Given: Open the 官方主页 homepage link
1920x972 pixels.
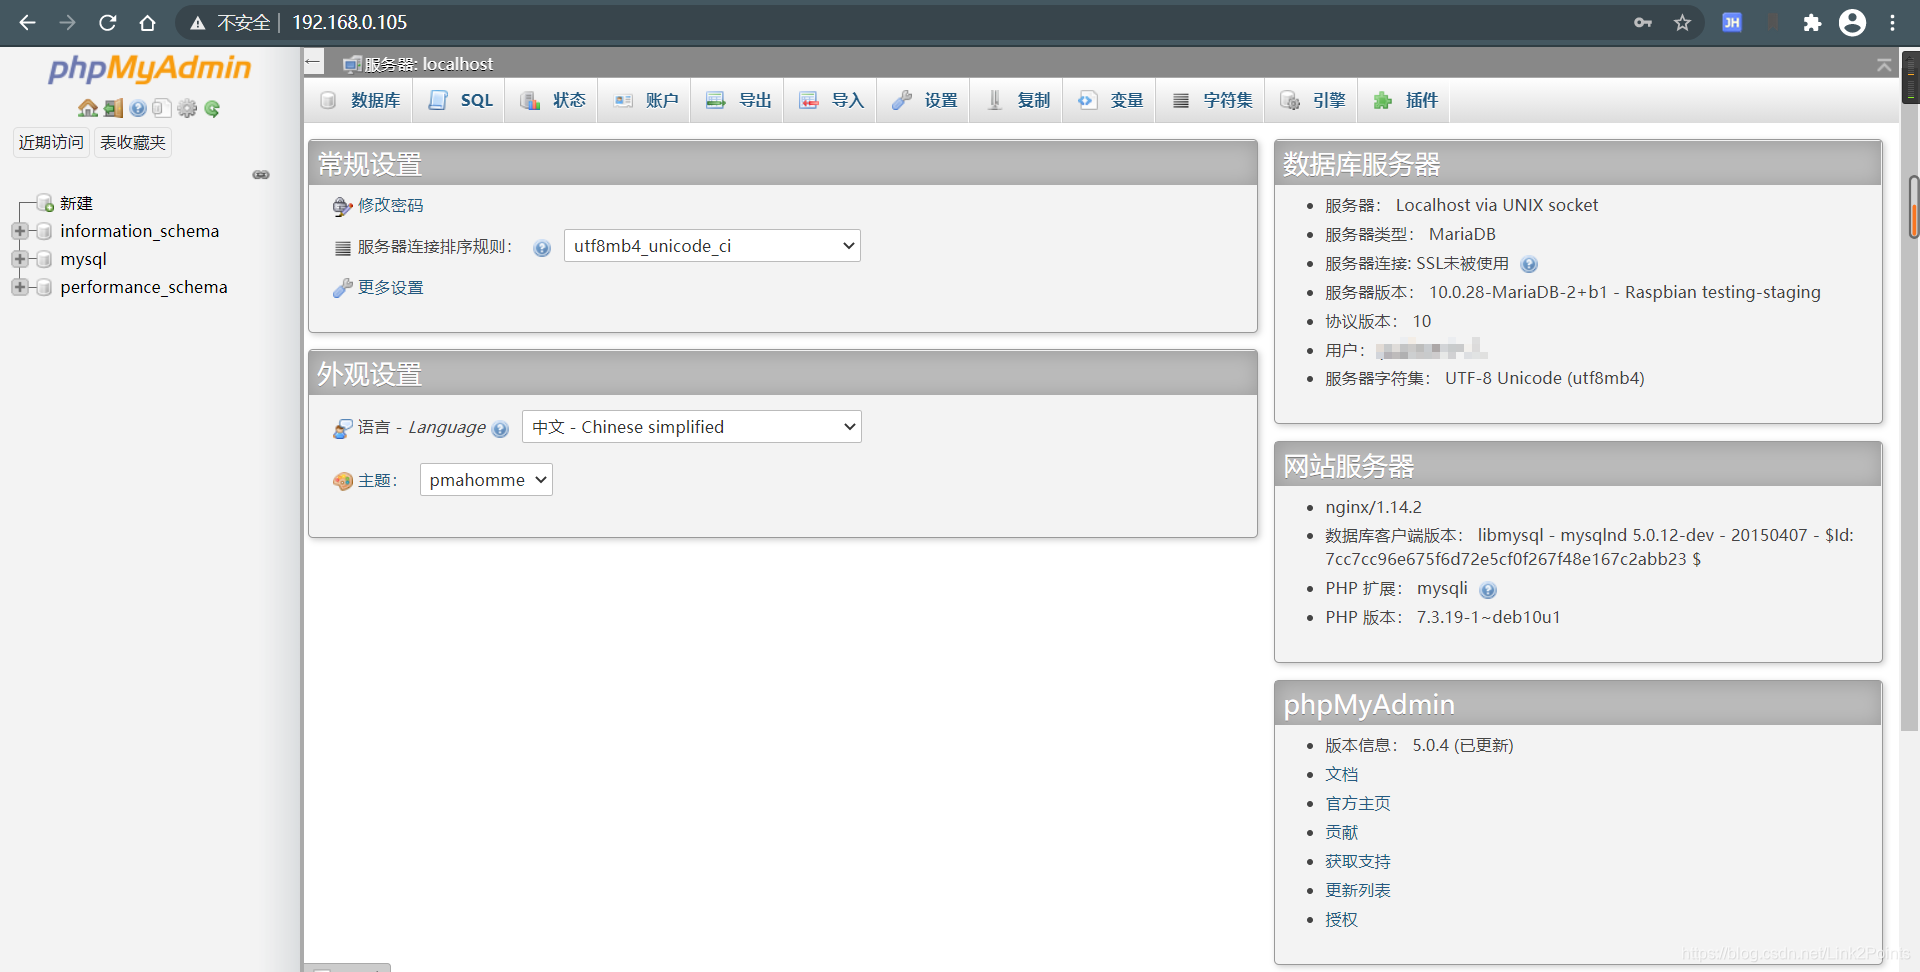Looking at the screenshot, I should point(1357,803).
